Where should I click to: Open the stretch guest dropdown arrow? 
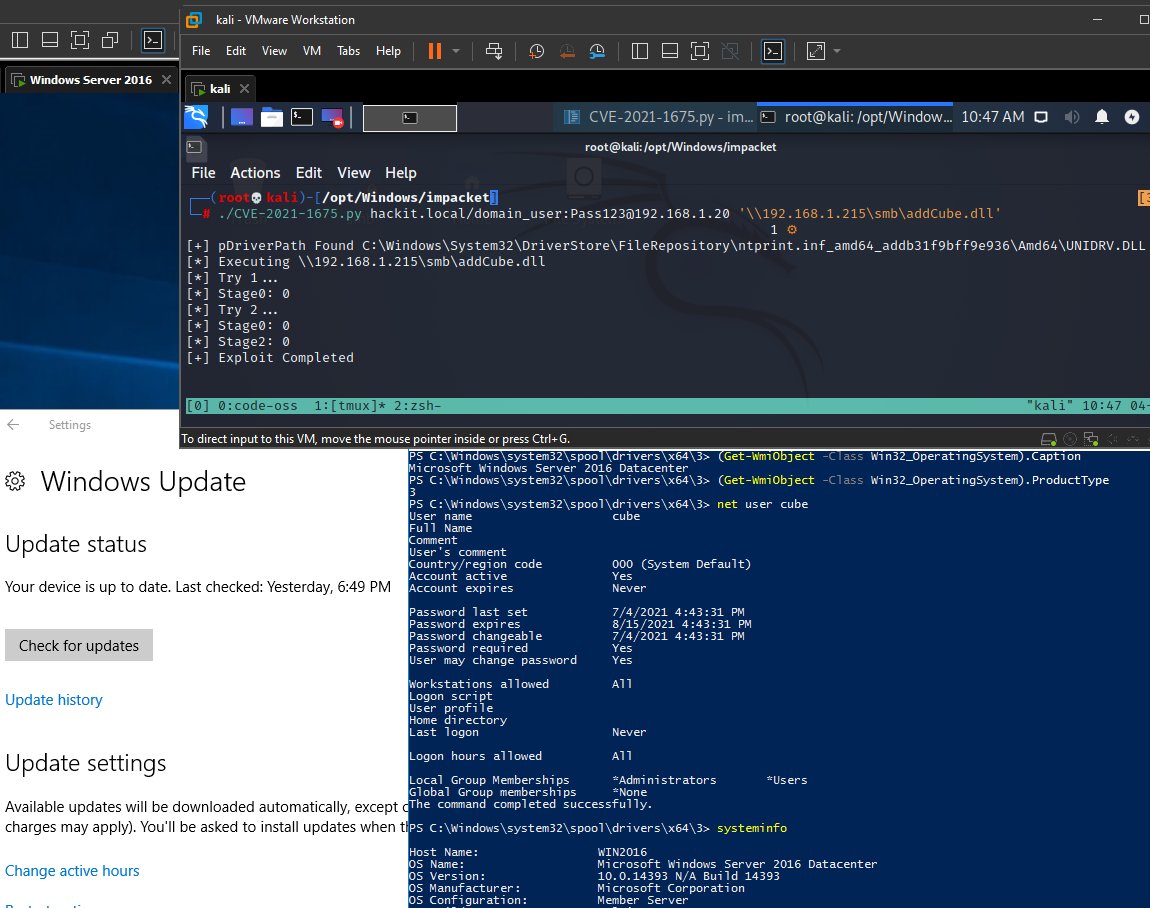click(837, 51)
